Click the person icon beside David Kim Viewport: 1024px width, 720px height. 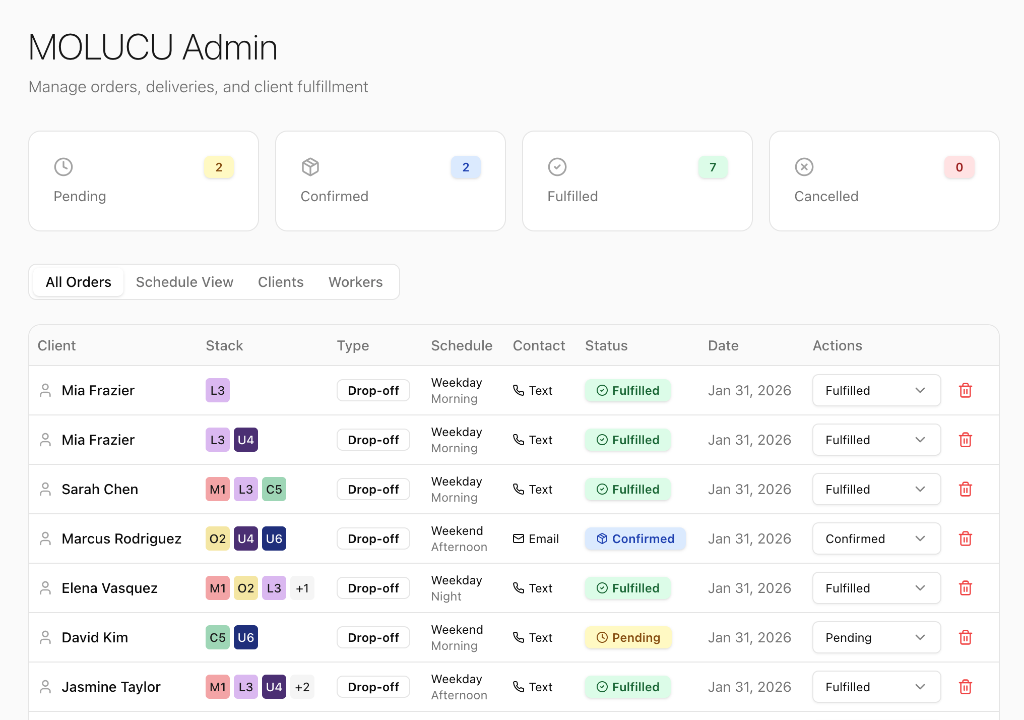[45, 638]
